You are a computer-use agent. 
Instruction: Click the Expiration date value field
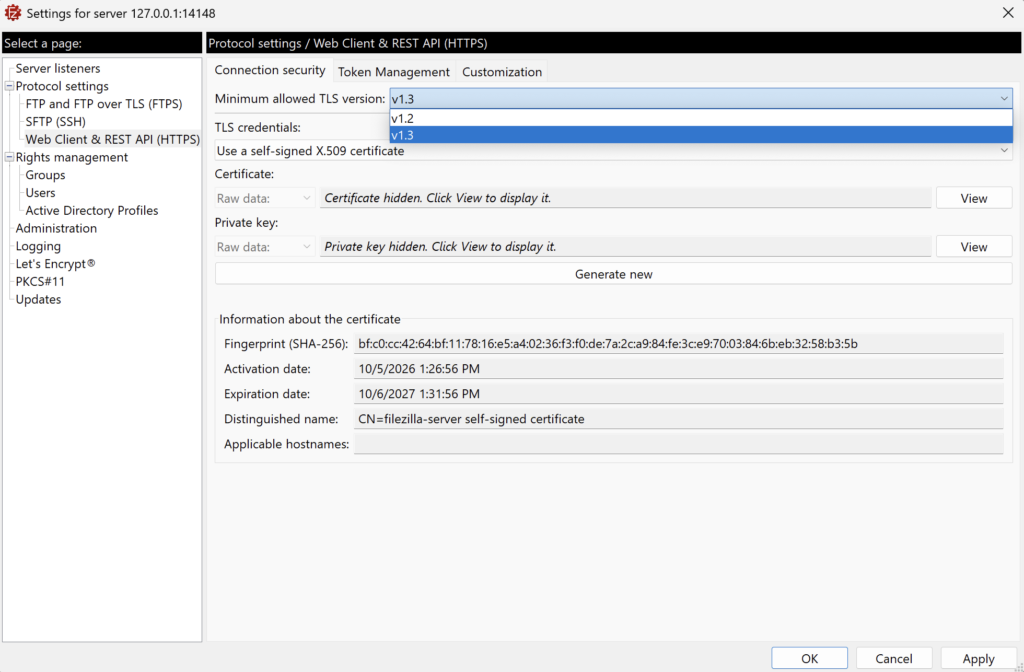[678, 394]
